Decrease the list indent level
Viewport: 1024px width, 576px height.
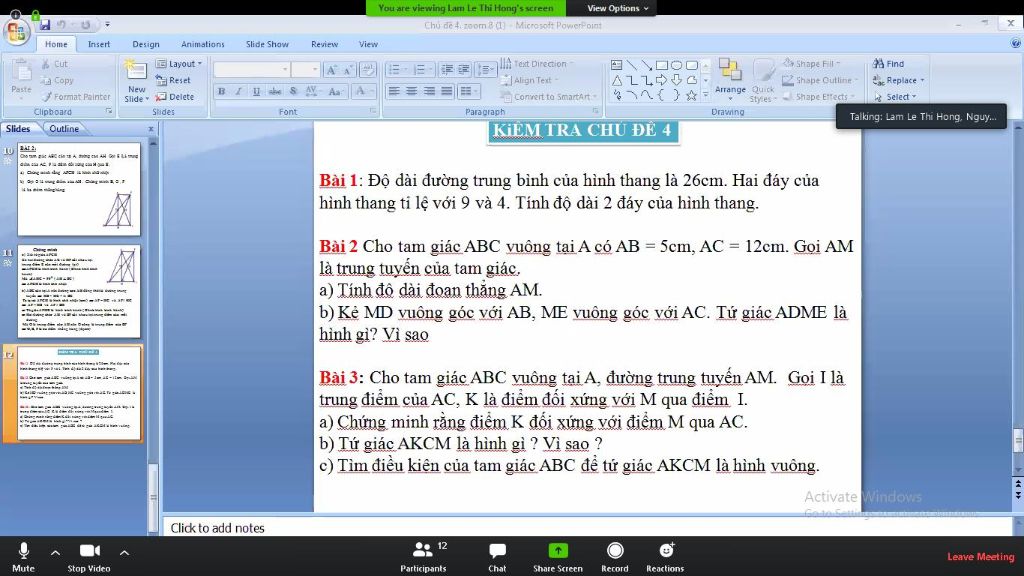click(447, 70)
